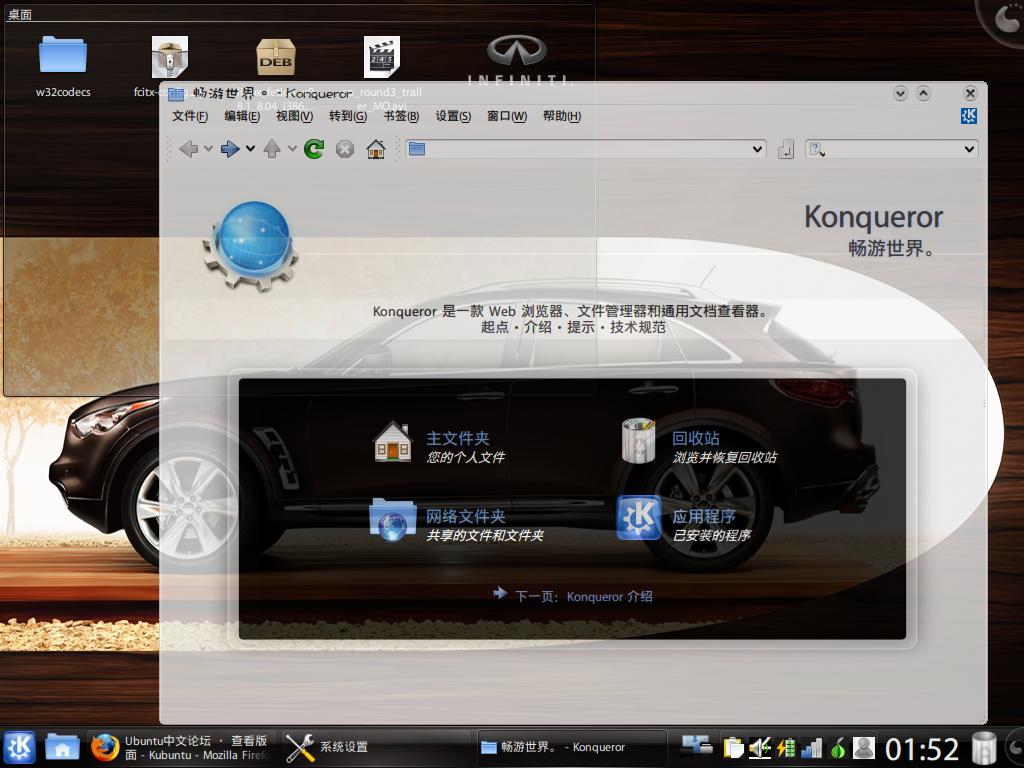1024x768 pixels.
Task: Select the DEB package icon on the desktop
Action: (x=276, y=56)
